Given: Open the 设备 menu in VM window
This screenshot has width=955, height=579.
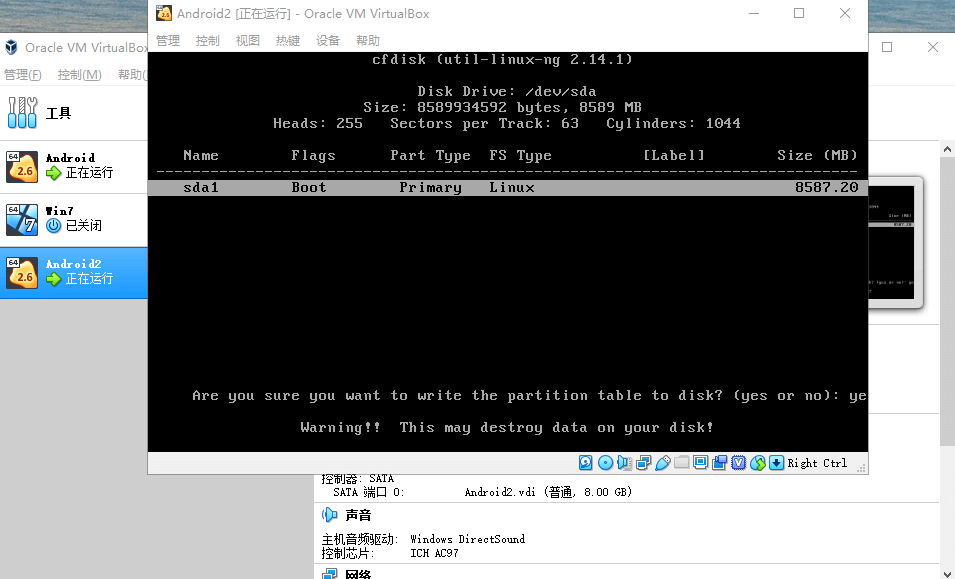Looking at the screenshot, I should click(328, 41).
